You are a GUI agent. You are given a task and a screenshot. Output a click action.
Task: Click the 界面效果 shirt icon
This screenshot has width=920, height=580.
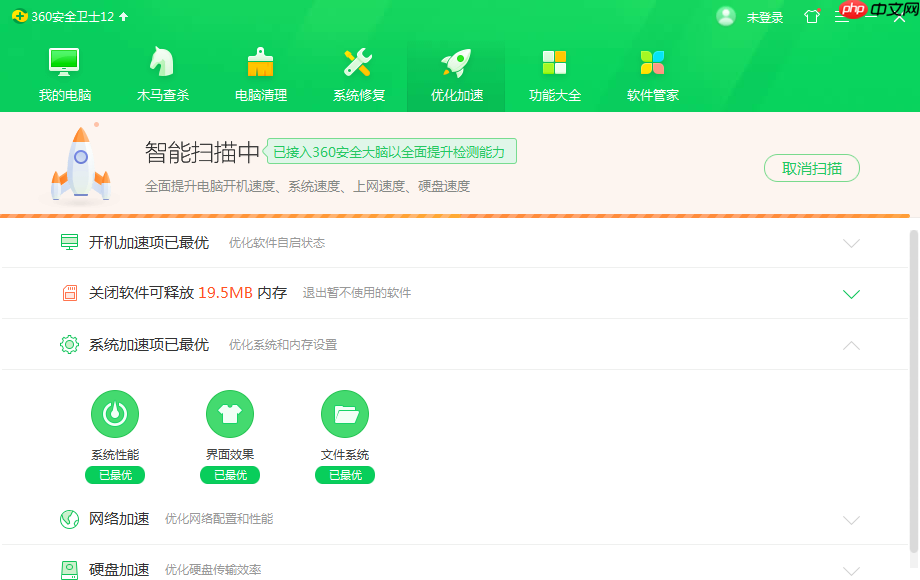coord(230,414)
